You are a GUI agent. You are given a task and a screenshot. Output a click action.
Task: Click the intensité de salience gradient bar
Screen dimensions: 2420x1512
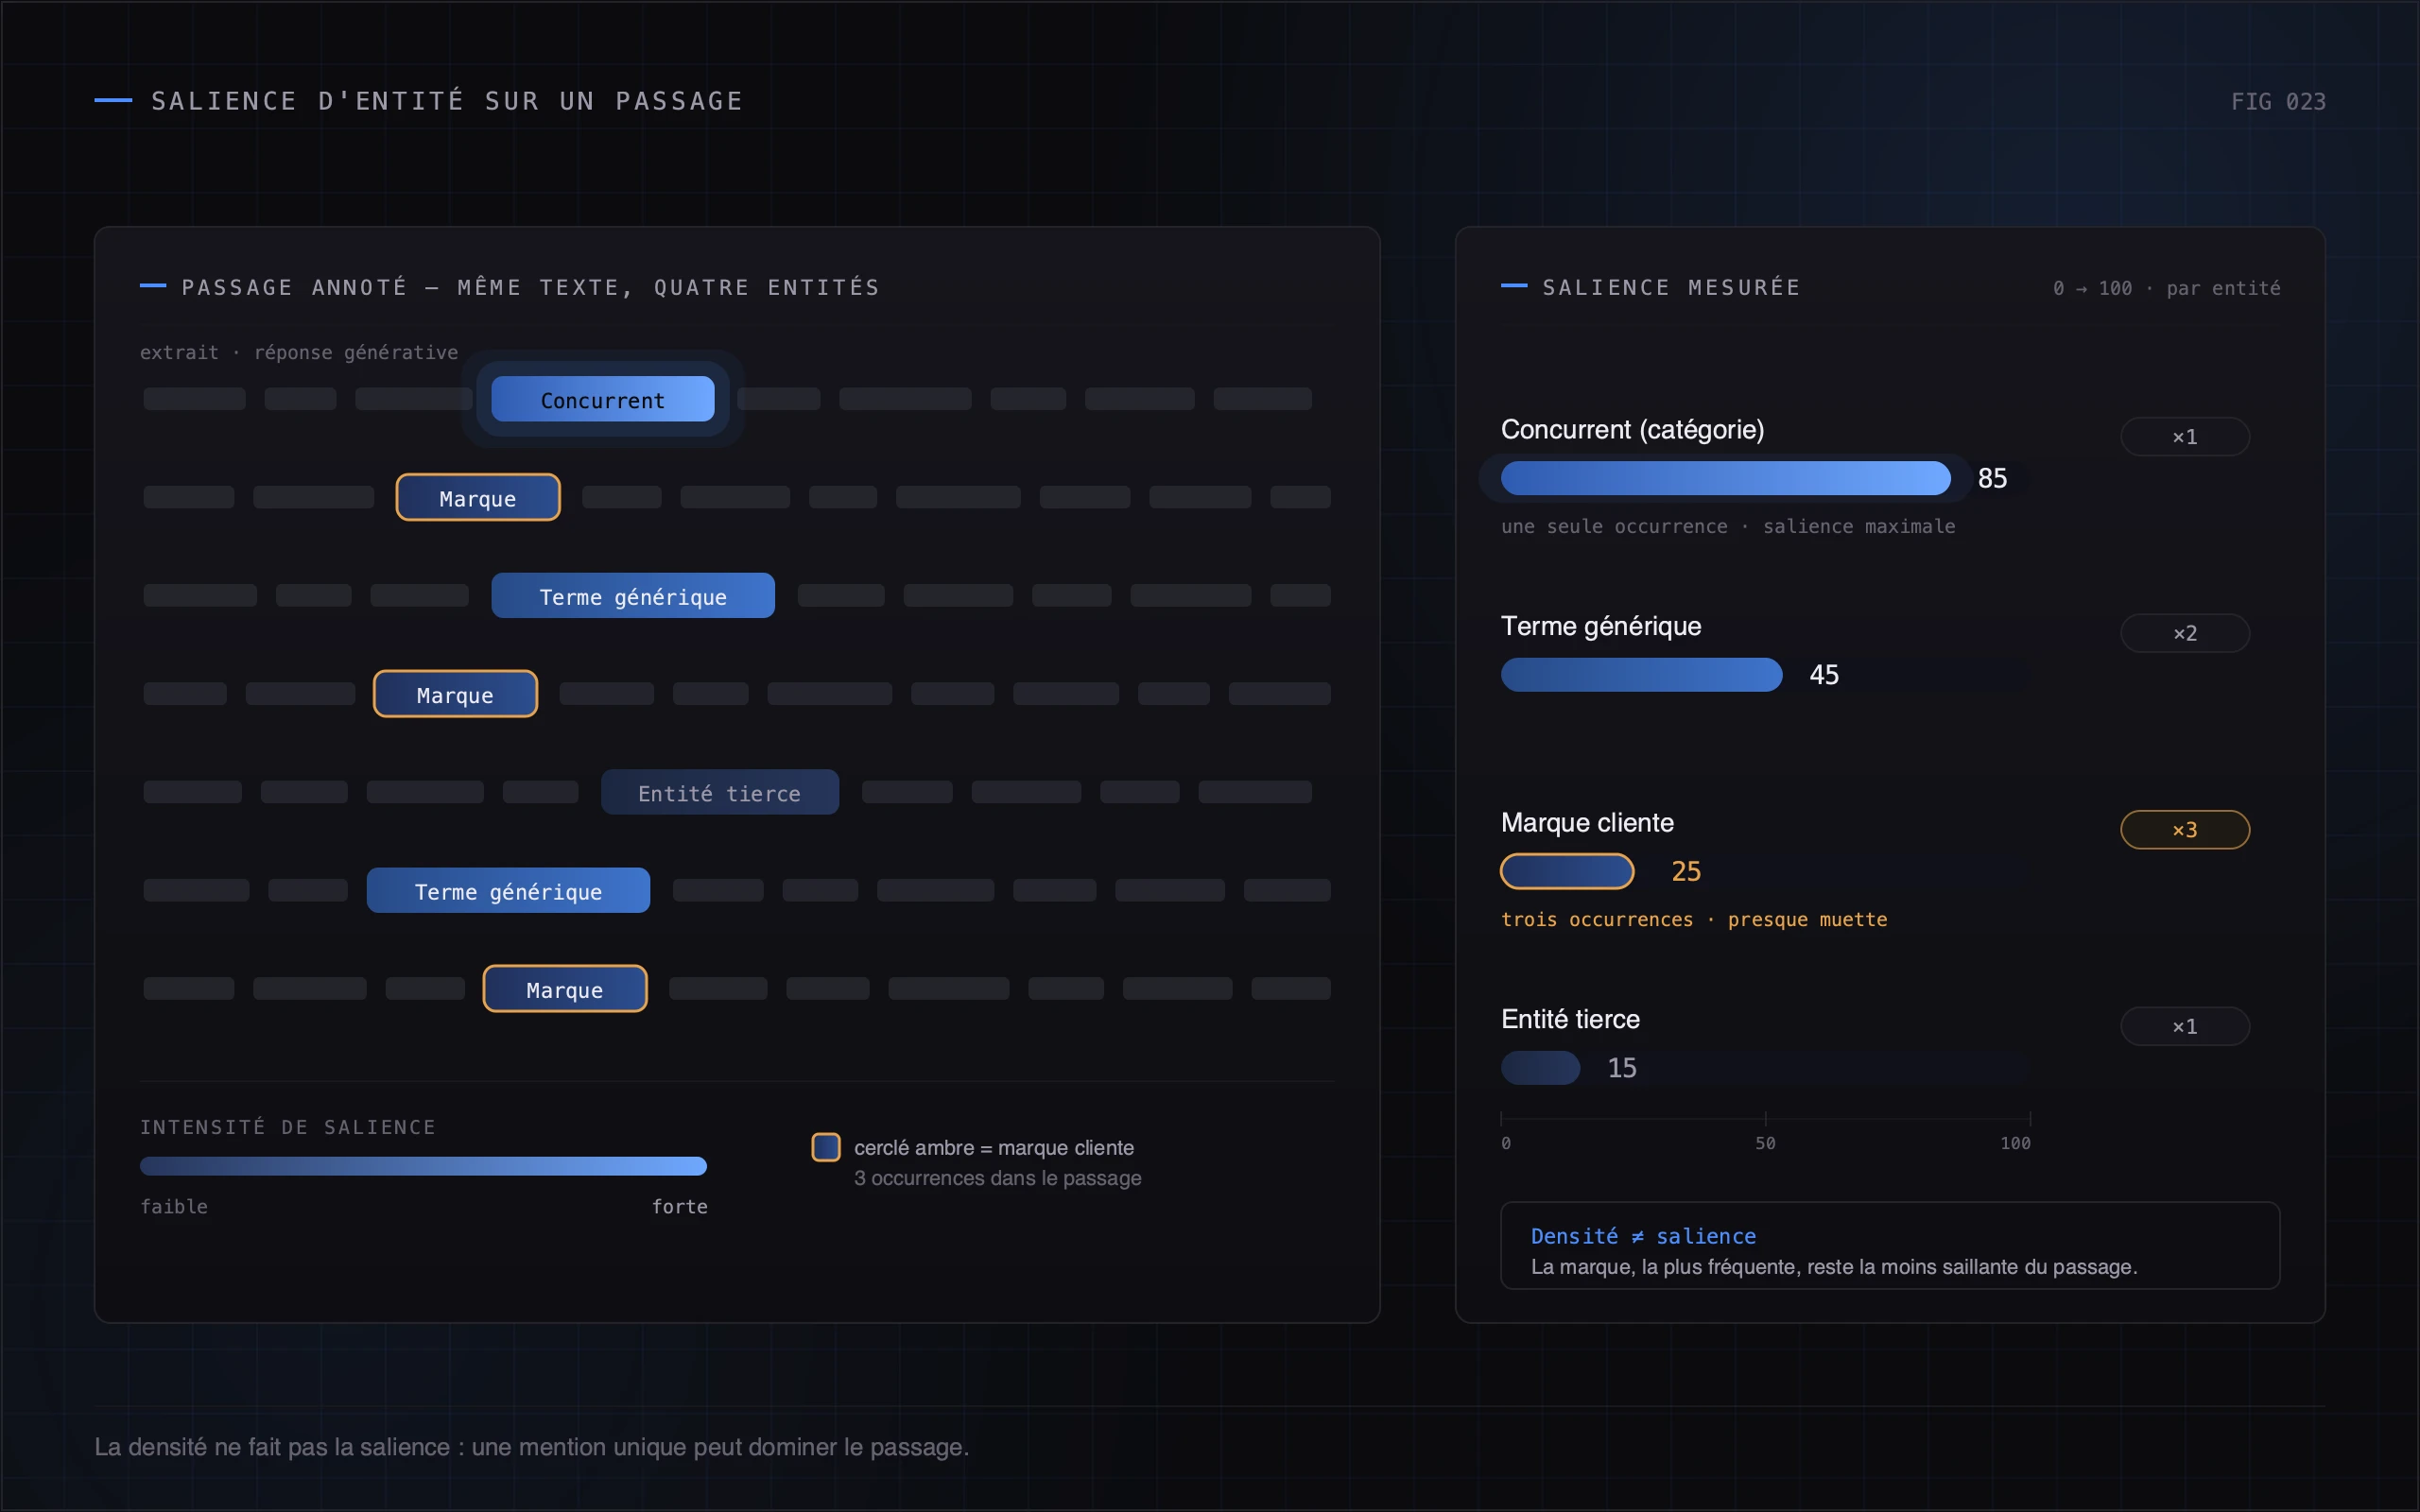click(x=423, y=1166)
